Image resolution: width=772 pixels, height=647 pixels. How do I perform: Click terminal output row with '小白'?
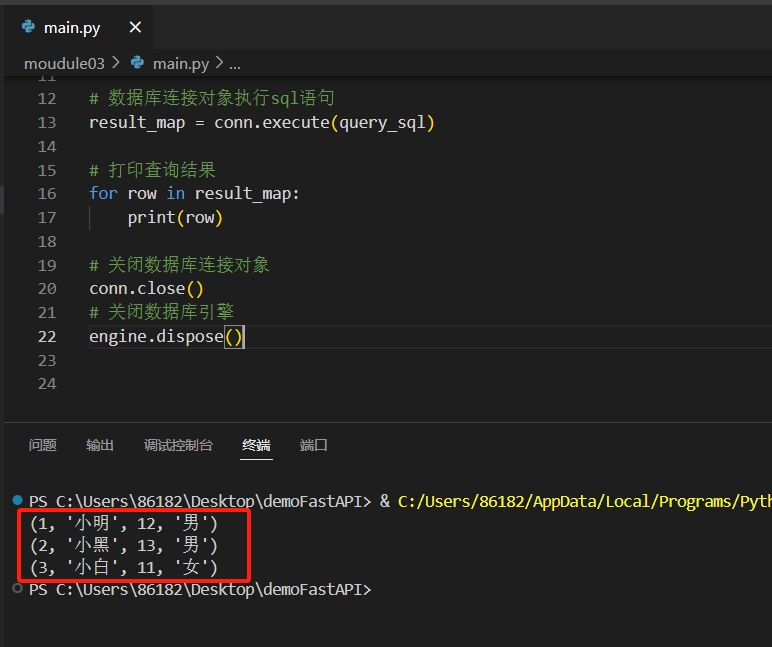[x=124, y=567]
